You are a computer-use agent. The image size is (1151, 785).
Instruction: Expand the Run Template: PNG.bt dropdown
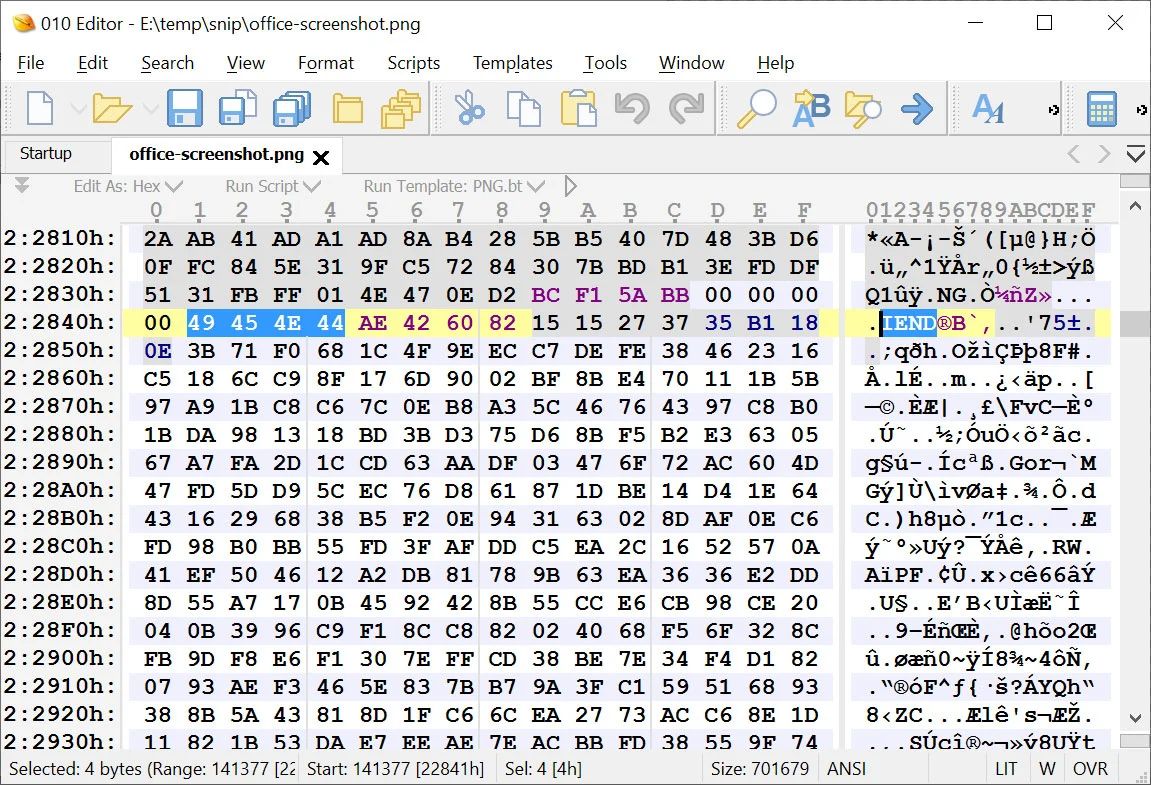pos(454,186)
